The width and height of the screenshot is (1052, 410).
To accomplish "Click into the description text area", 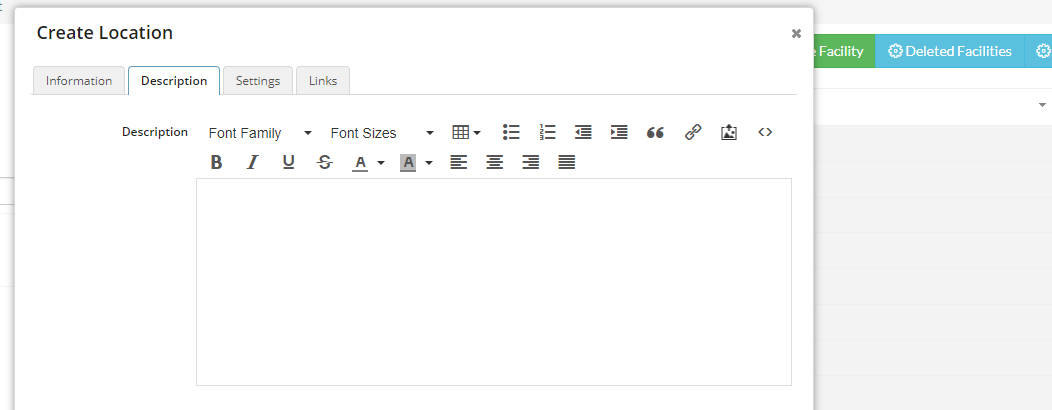I will 494,282.
